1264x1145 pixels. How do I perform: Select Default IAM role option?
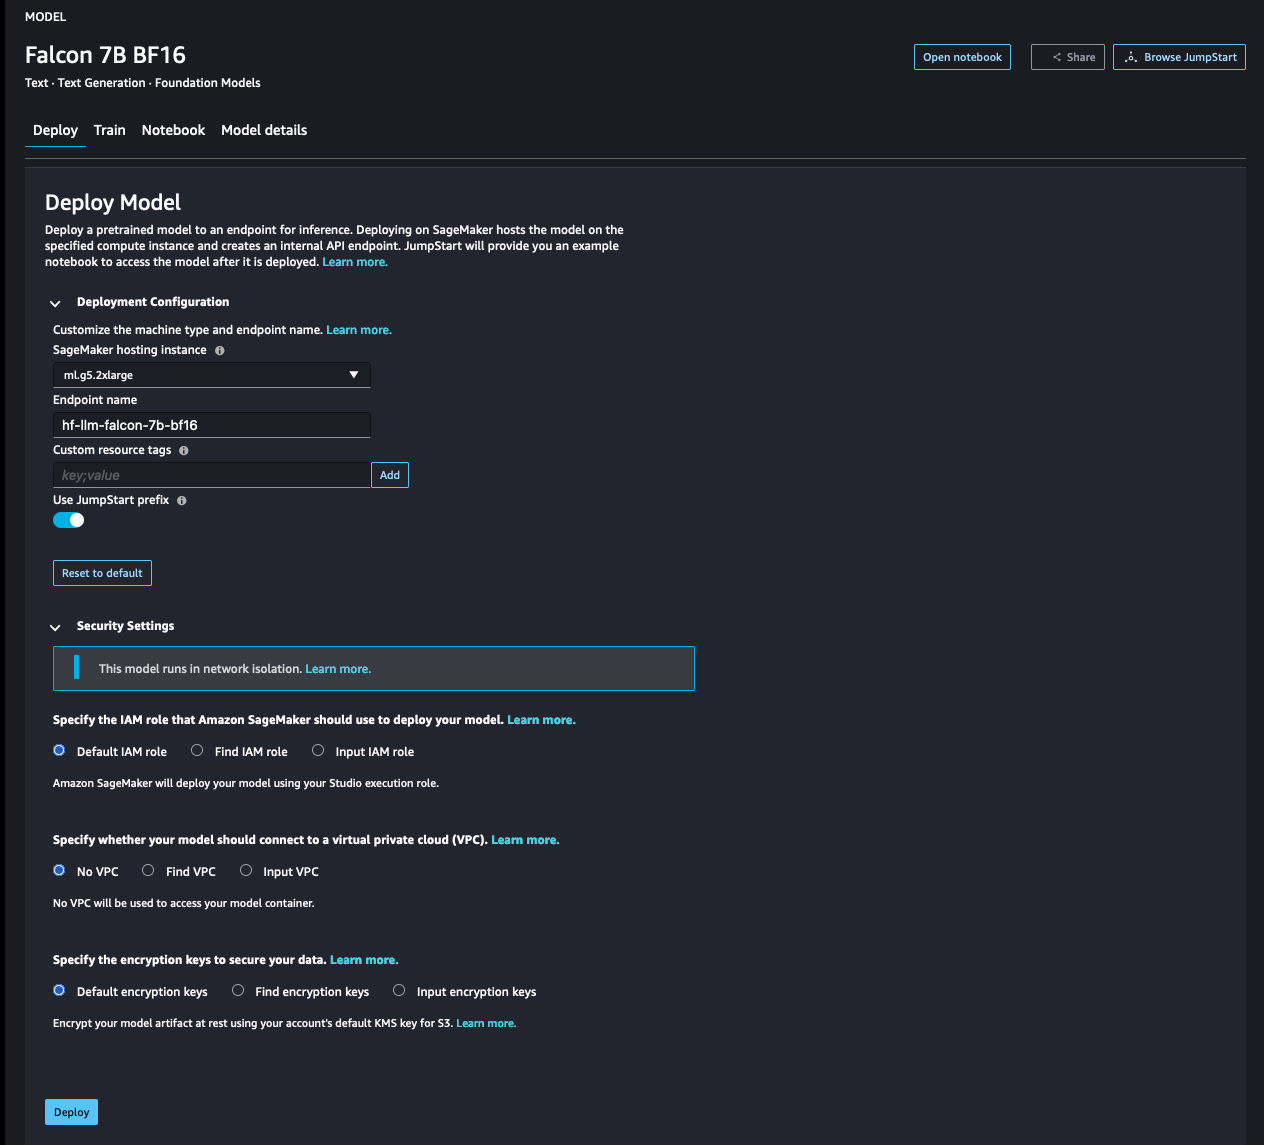[x=59, y=750]
